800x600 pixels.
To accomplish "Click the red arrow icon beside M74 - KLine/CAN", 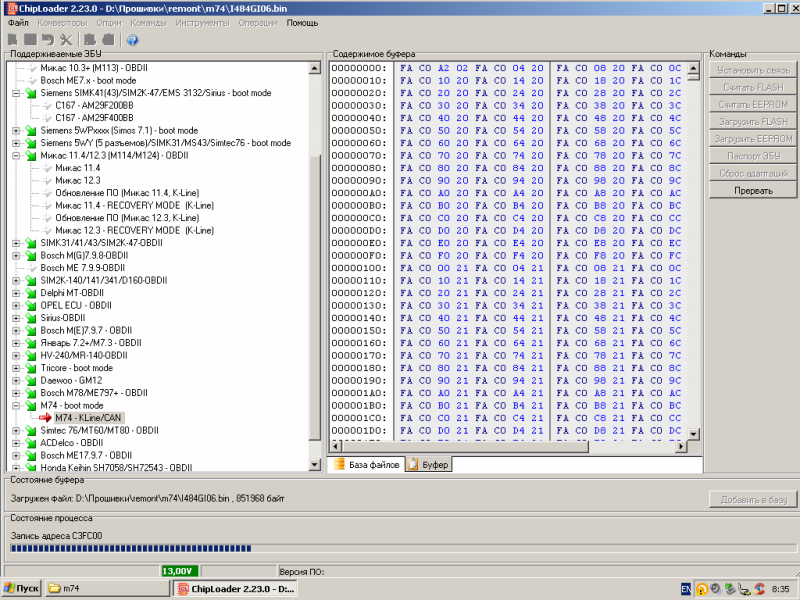I will (45, 417).
